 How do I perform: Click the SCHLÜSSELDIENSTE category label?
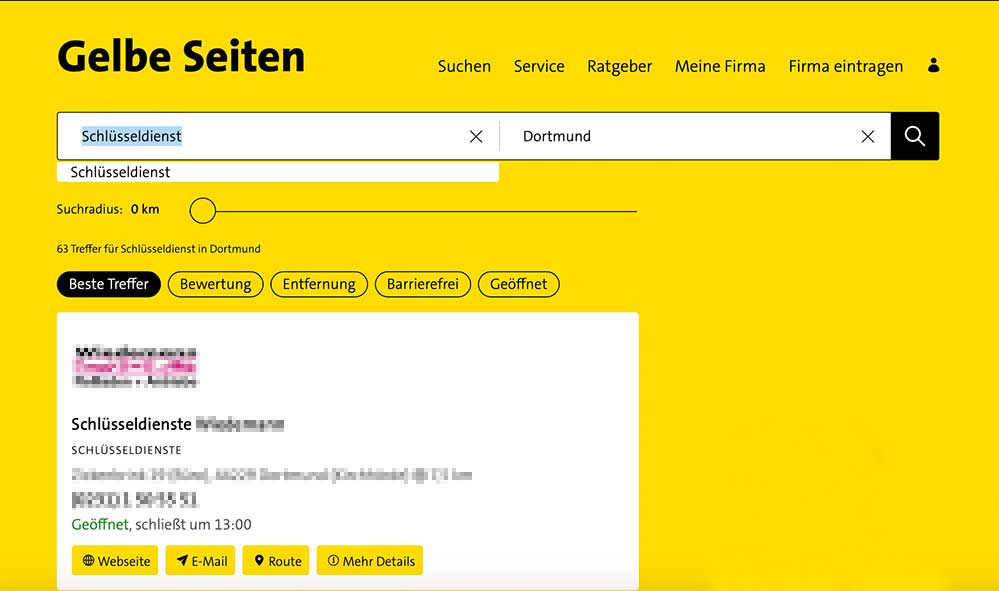coord(126,450)
